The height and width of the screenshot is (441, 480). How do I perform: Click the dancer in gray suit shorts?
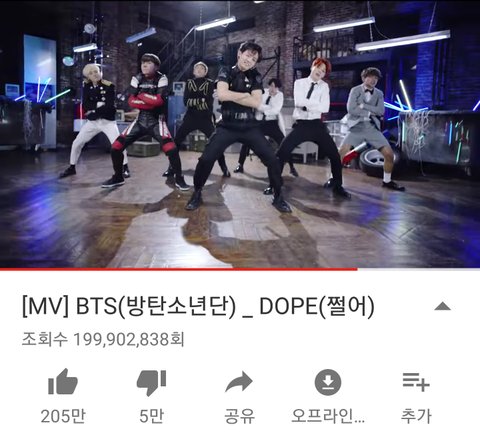click(368, 128)
